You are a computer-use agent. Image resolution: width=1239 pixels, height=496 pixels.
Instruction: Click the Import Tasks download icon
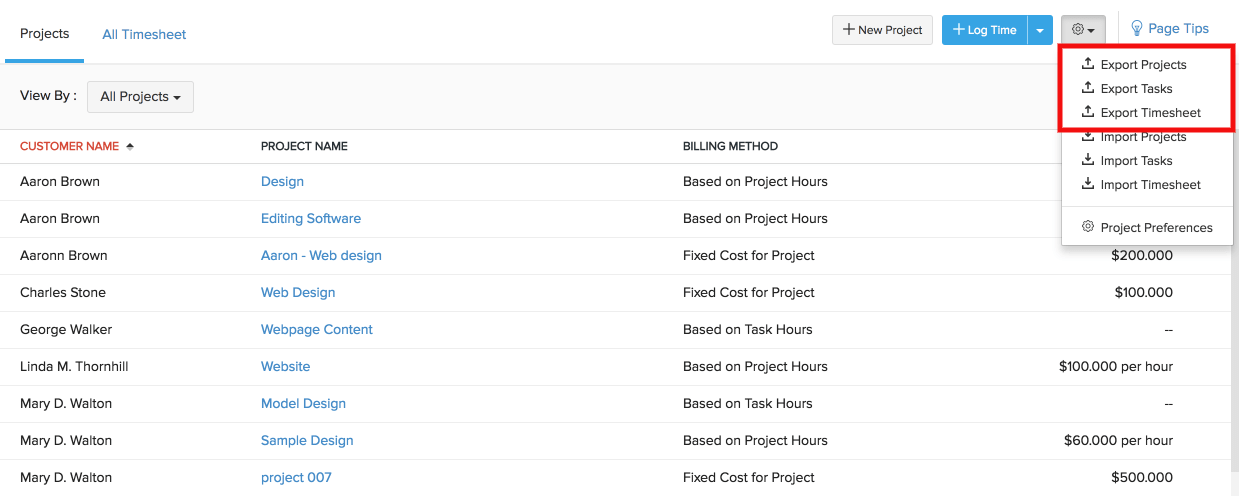(1088, 160)
